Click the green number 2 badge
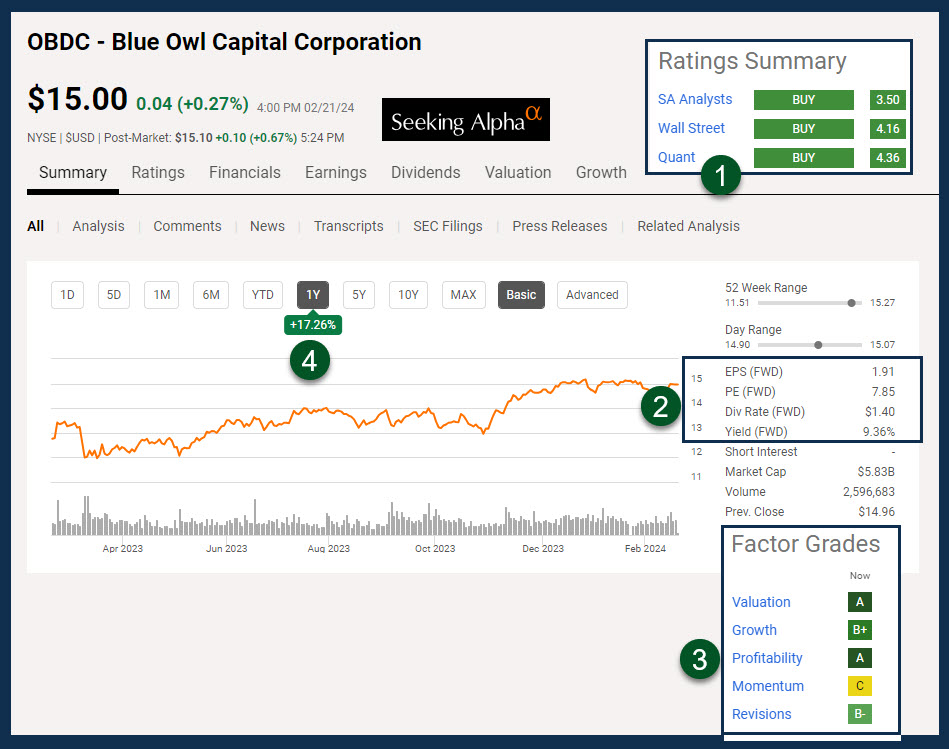The height and width of the screenshot is (749, 949). (x=661, y=406)
